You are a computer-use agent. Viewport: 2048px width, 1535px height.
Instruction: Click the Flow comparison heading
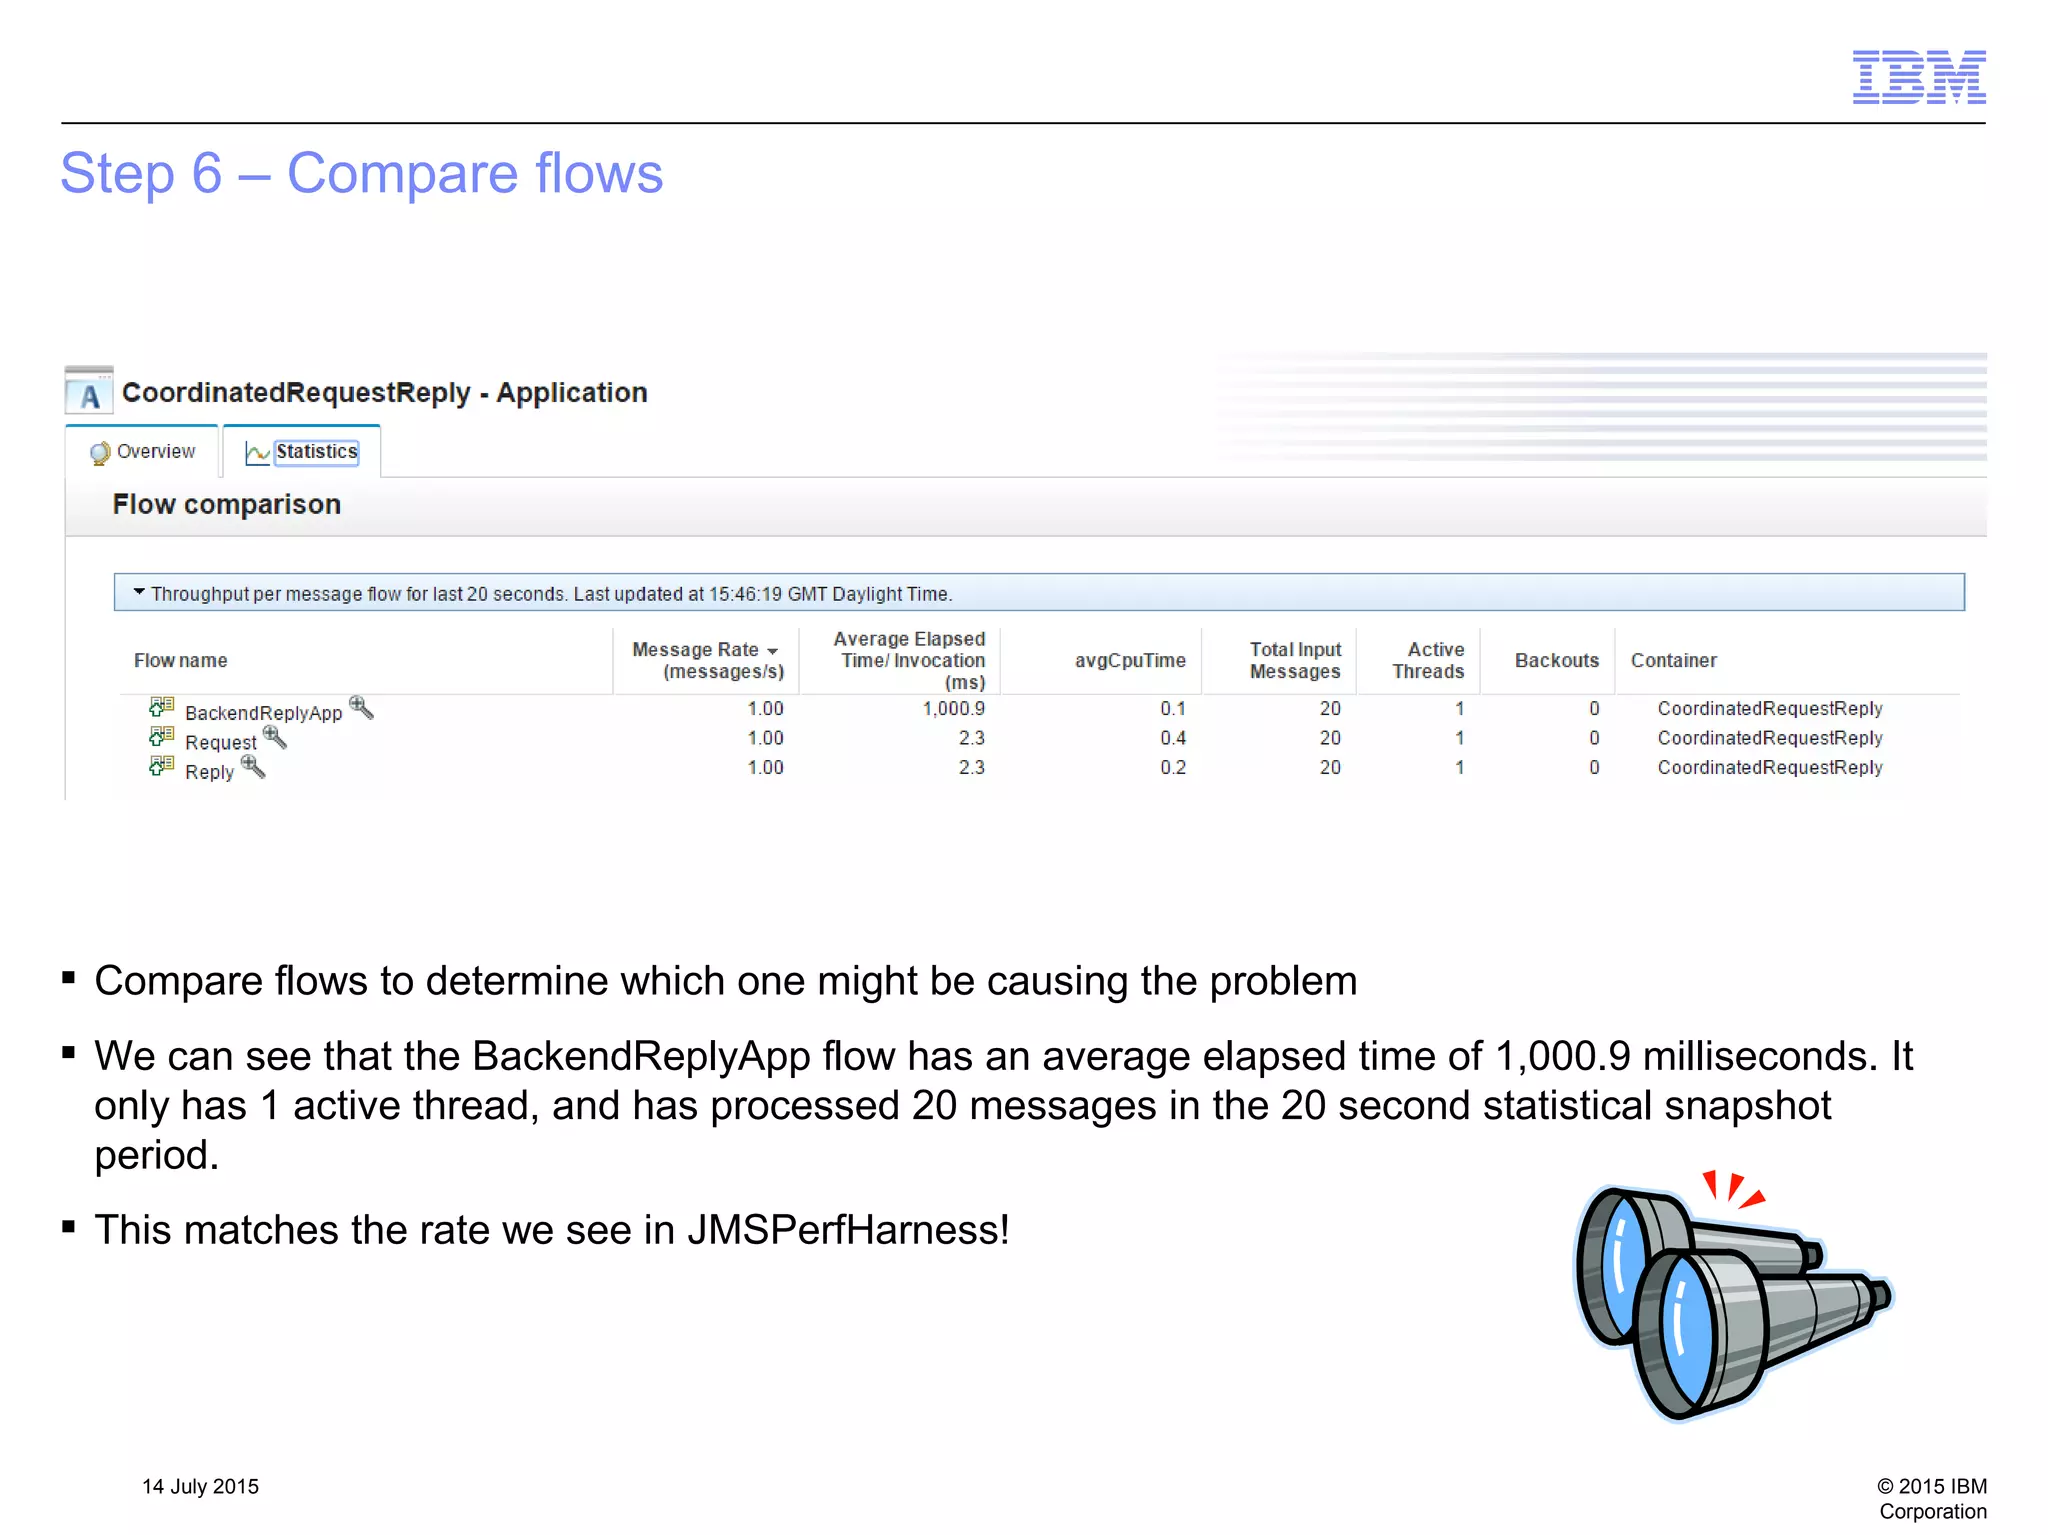click(x=227, y=504)
